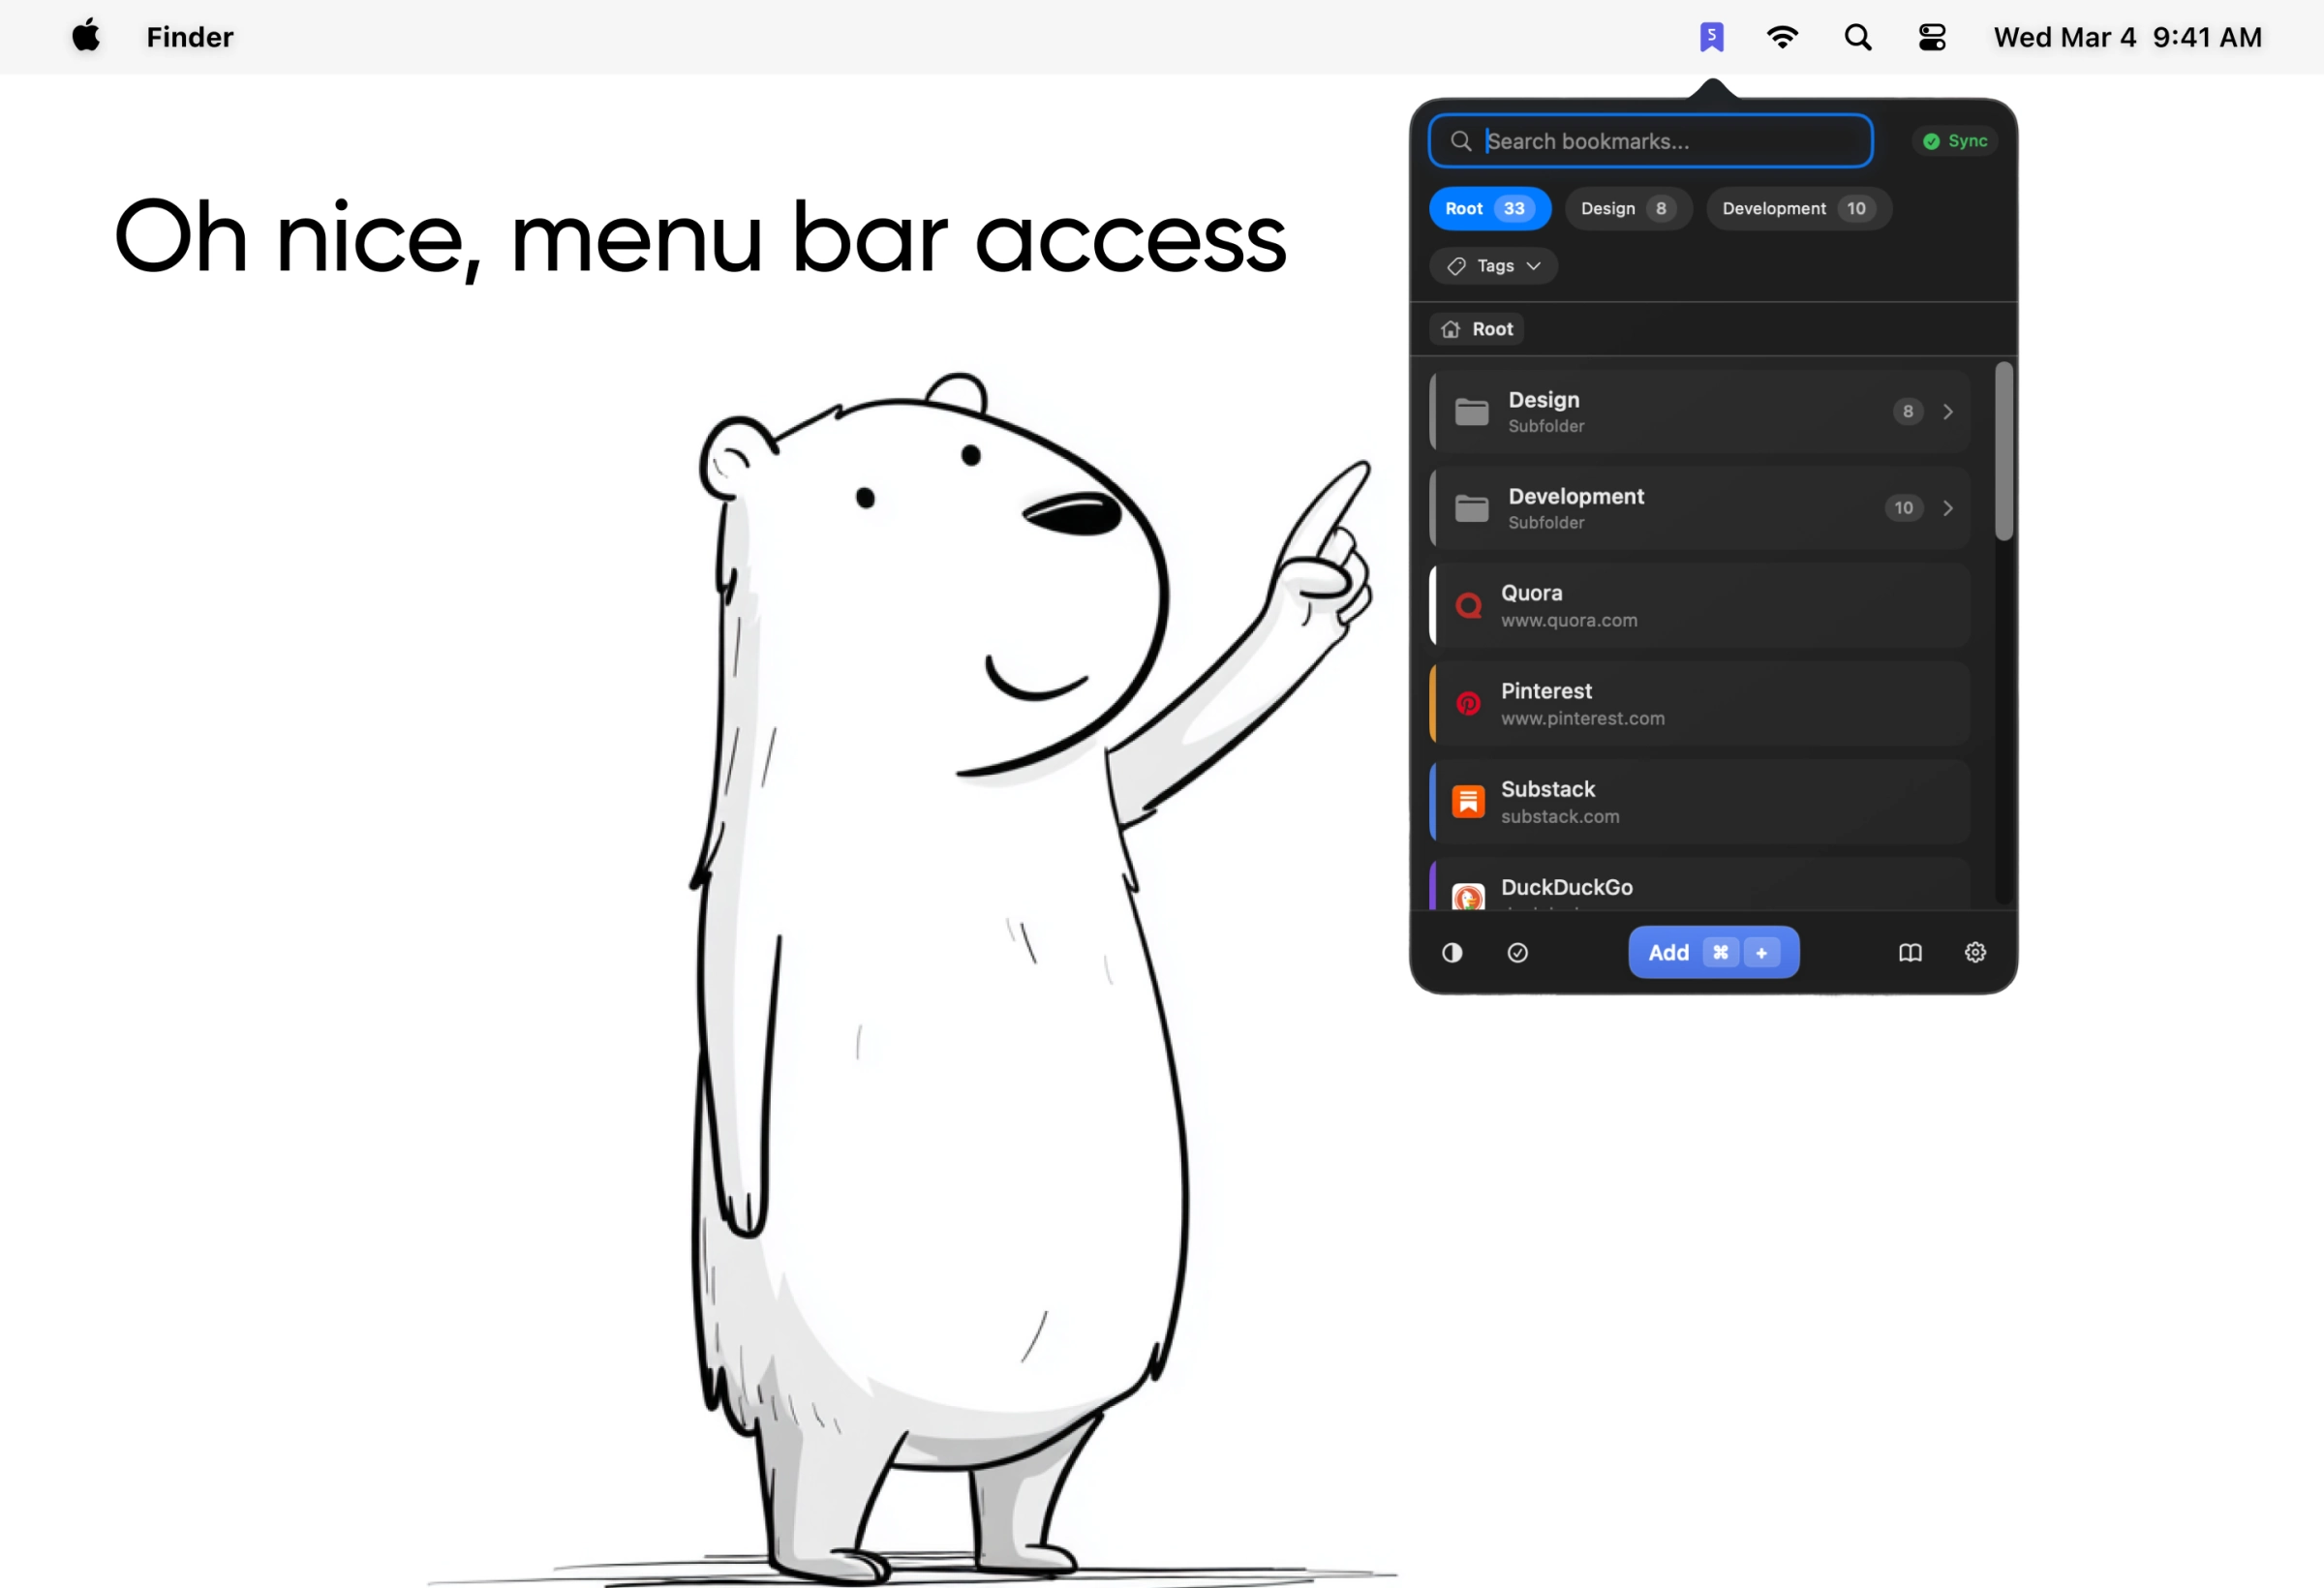Open the bookmark app menu bar icon
The height and width of the screenshot is (1588, 2324).
(1711, 37)
